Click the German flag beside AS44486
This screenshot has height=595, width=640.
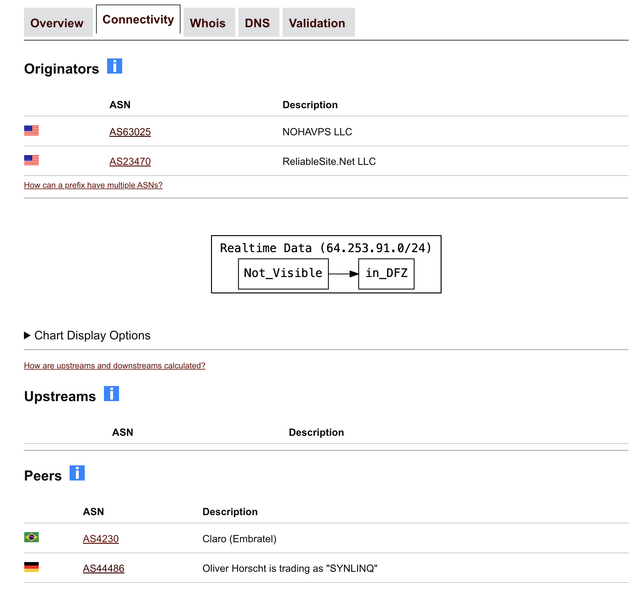[31, 567]
